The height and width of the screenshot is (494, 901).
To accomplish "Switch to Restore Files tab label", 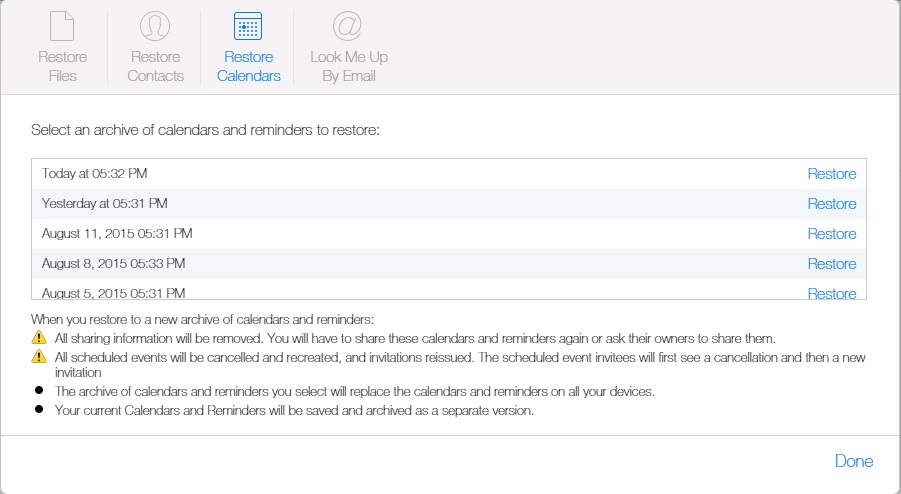I will click(x=62, y=66).
